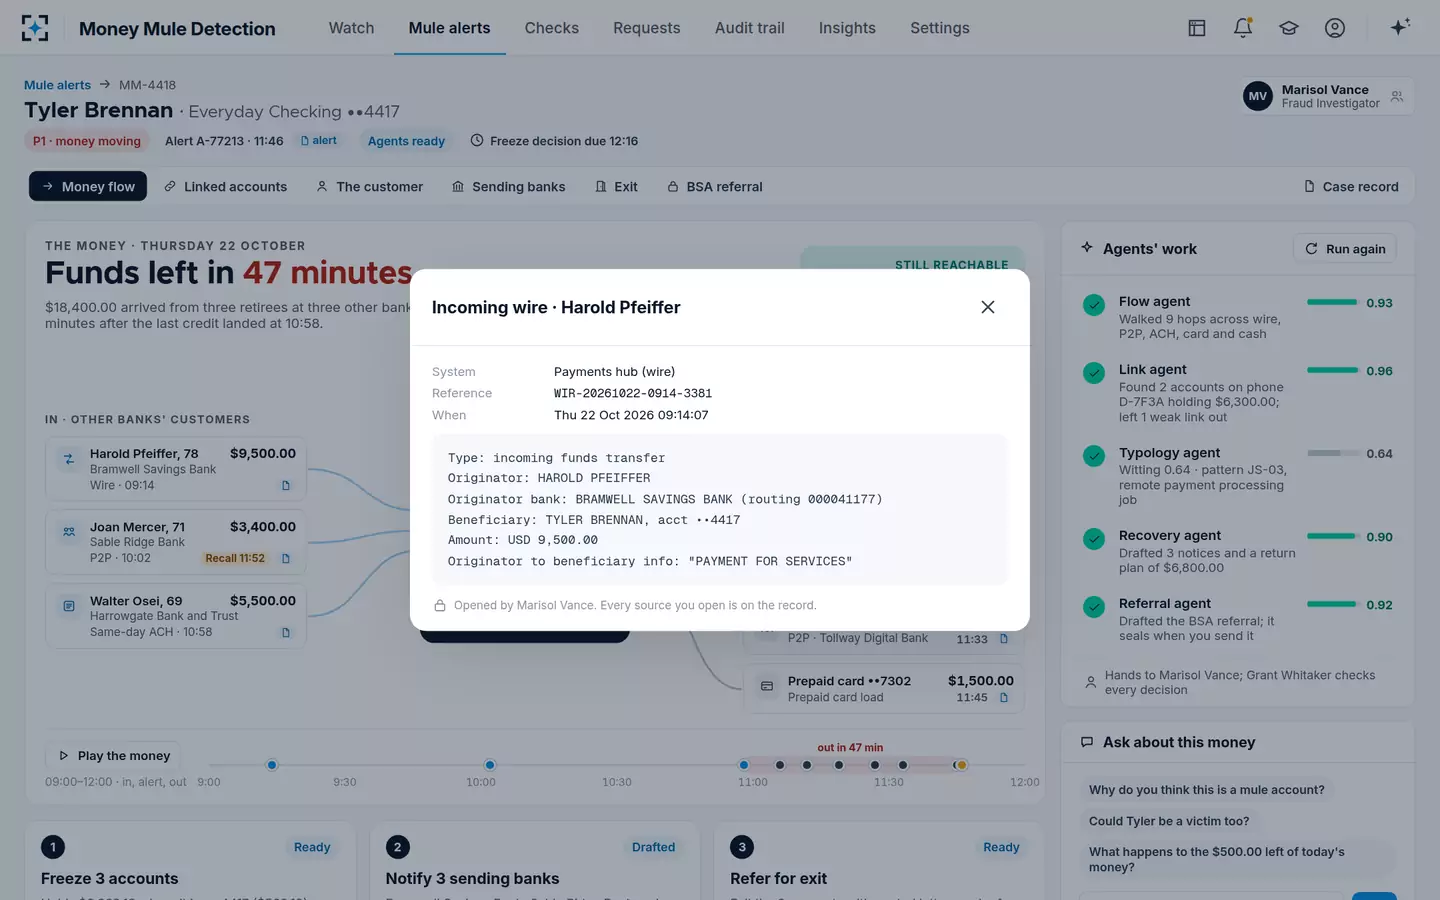Image resolution: width=1440 pixels, height=900 pixels.
Task: Open Notify 3 sending banks step card
Action: tap(535, 861)
